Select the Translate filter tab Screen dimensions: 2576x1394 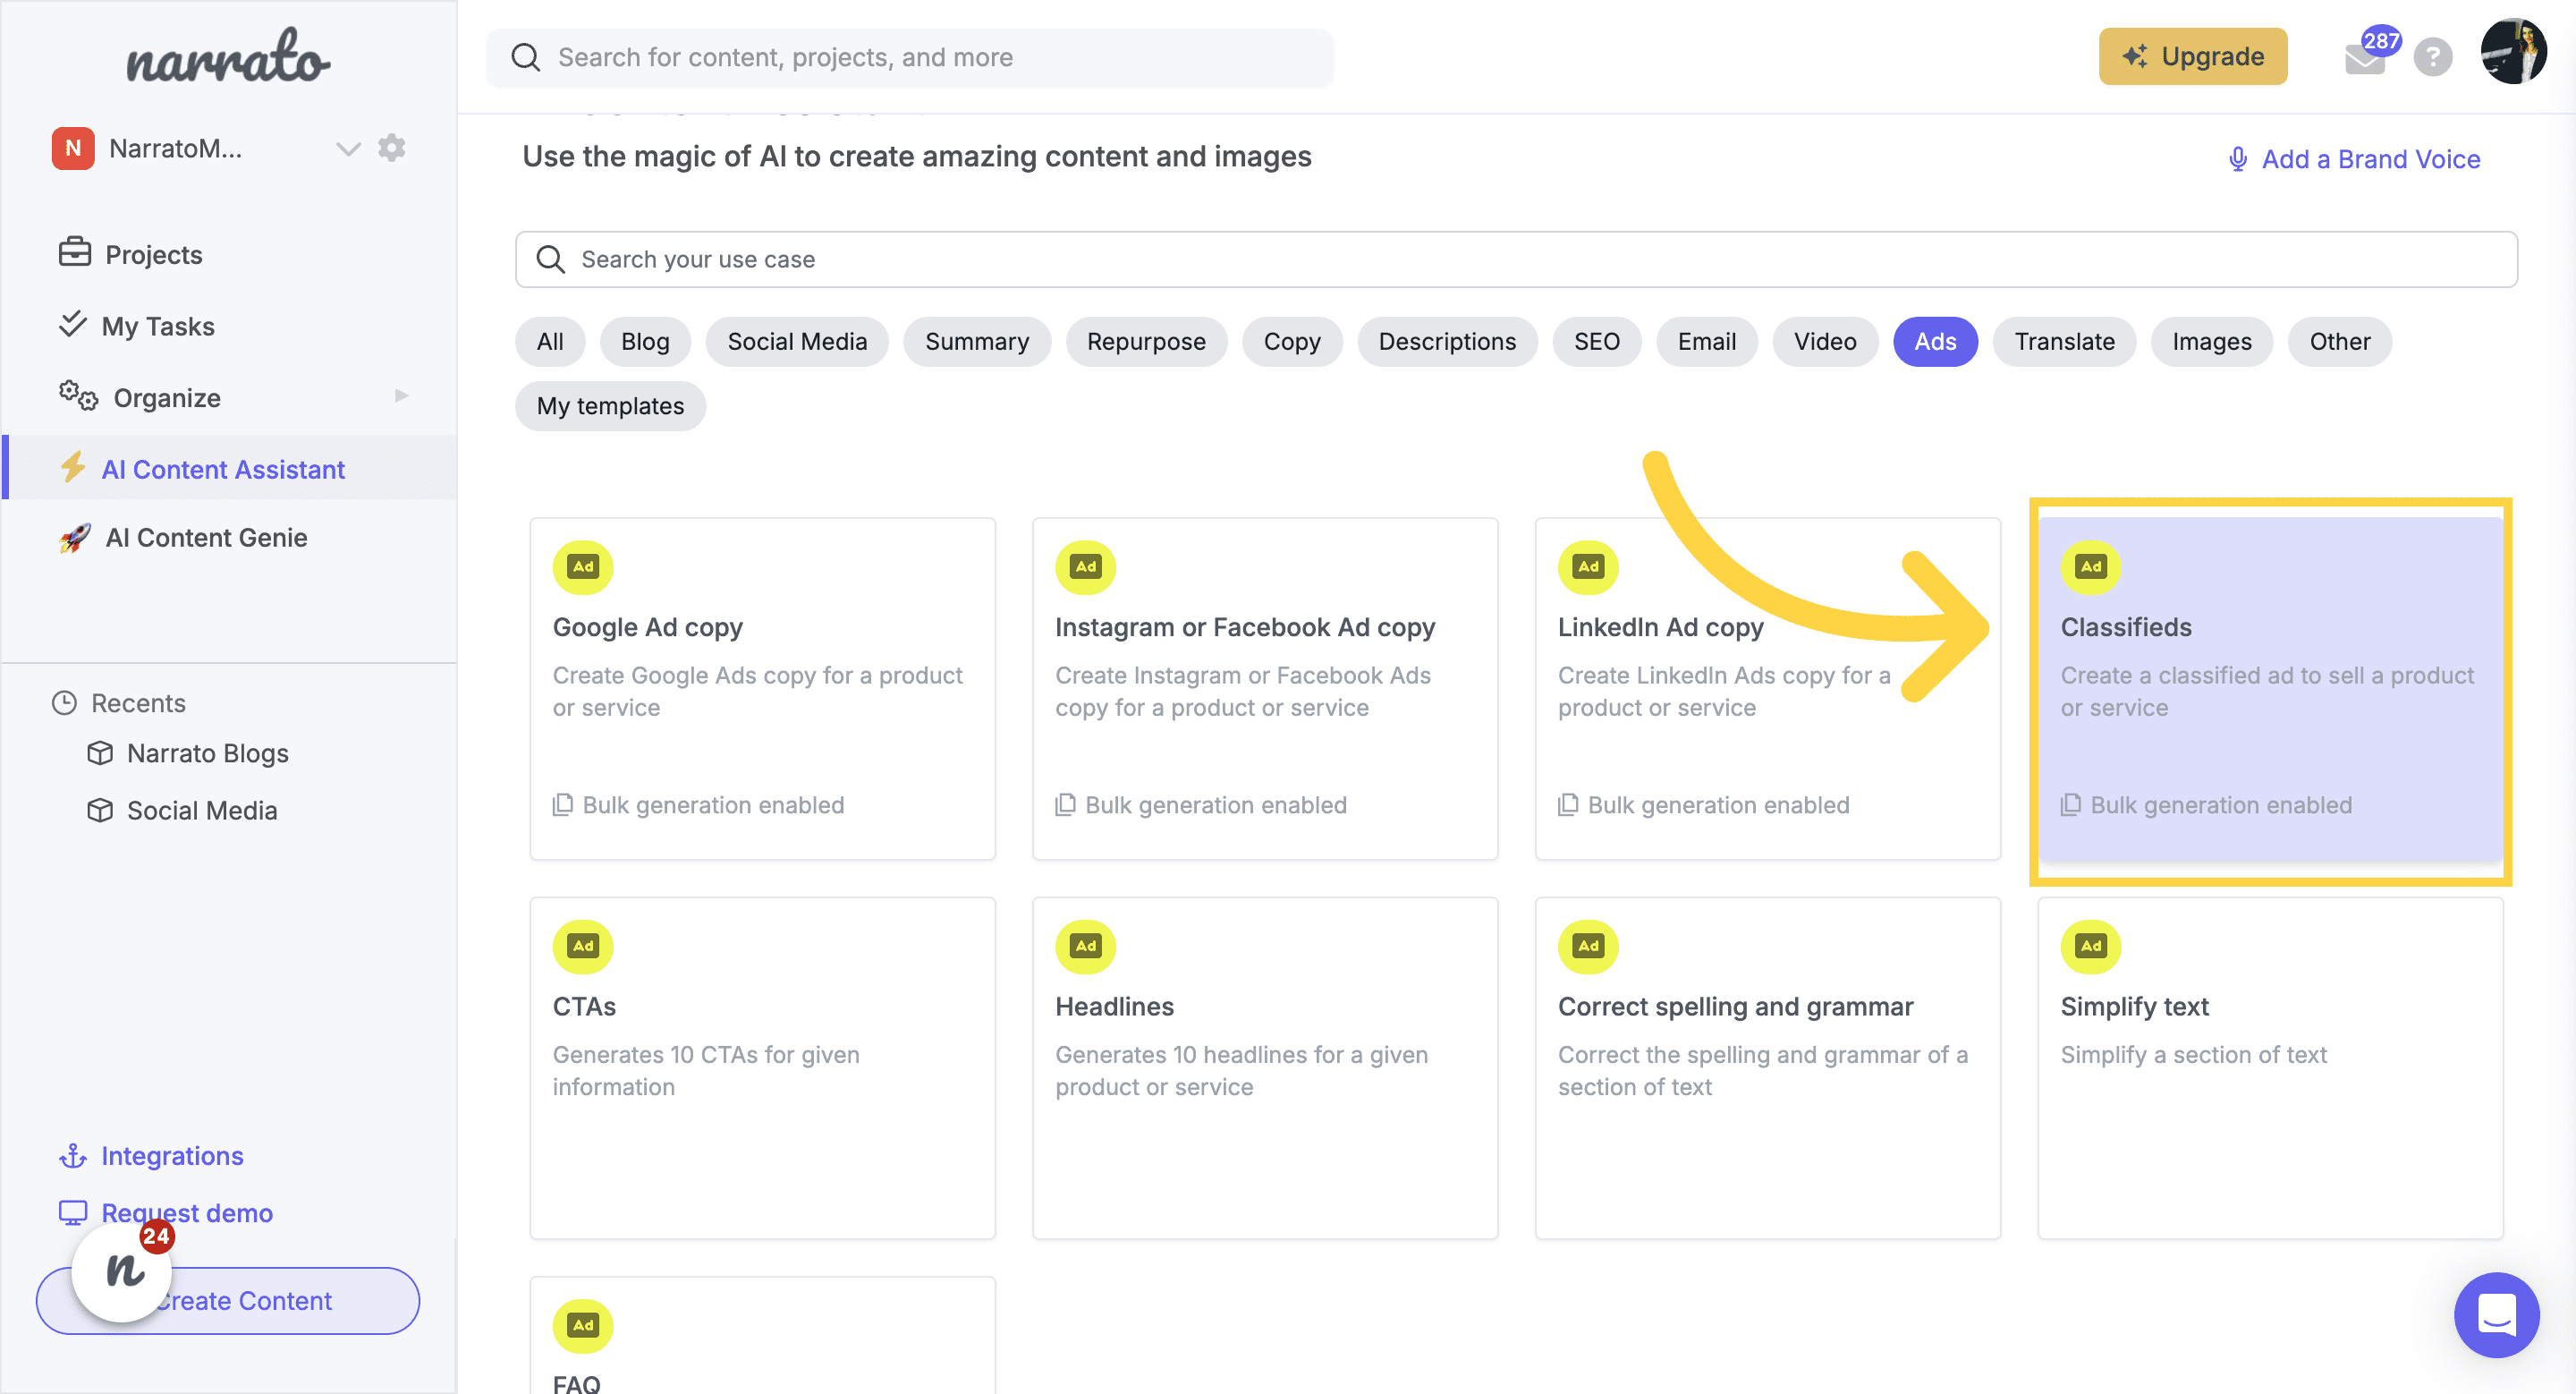[2064, 341]
